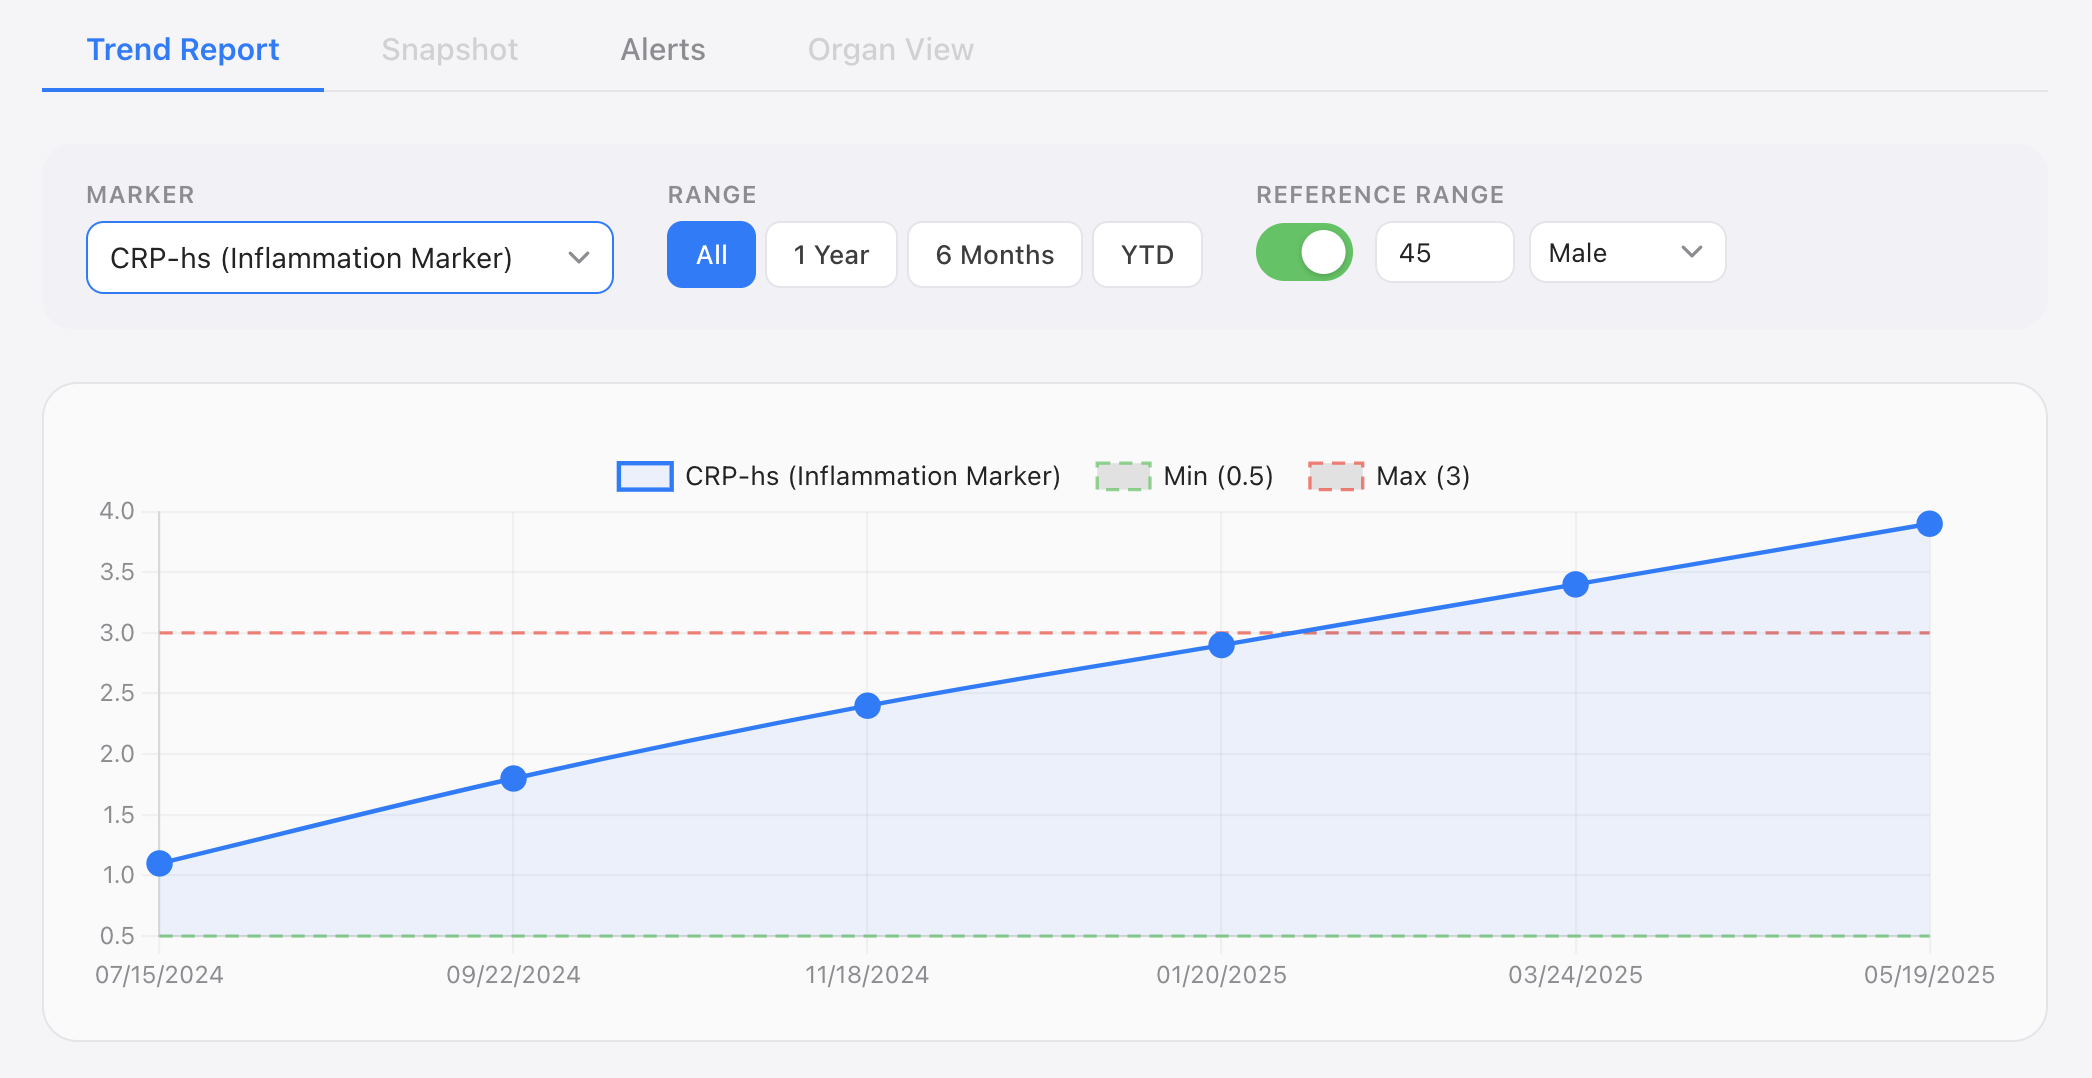Select the 11/18/2024 data point

867,706
